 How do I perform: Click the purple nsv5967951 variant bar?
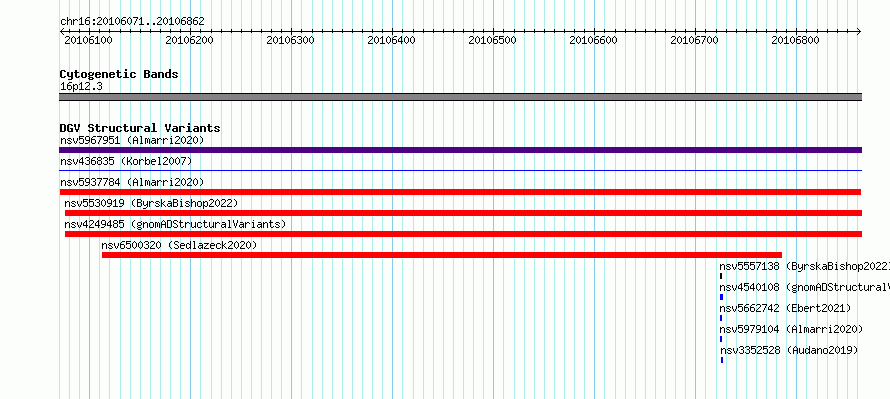[x=460, y=150]
